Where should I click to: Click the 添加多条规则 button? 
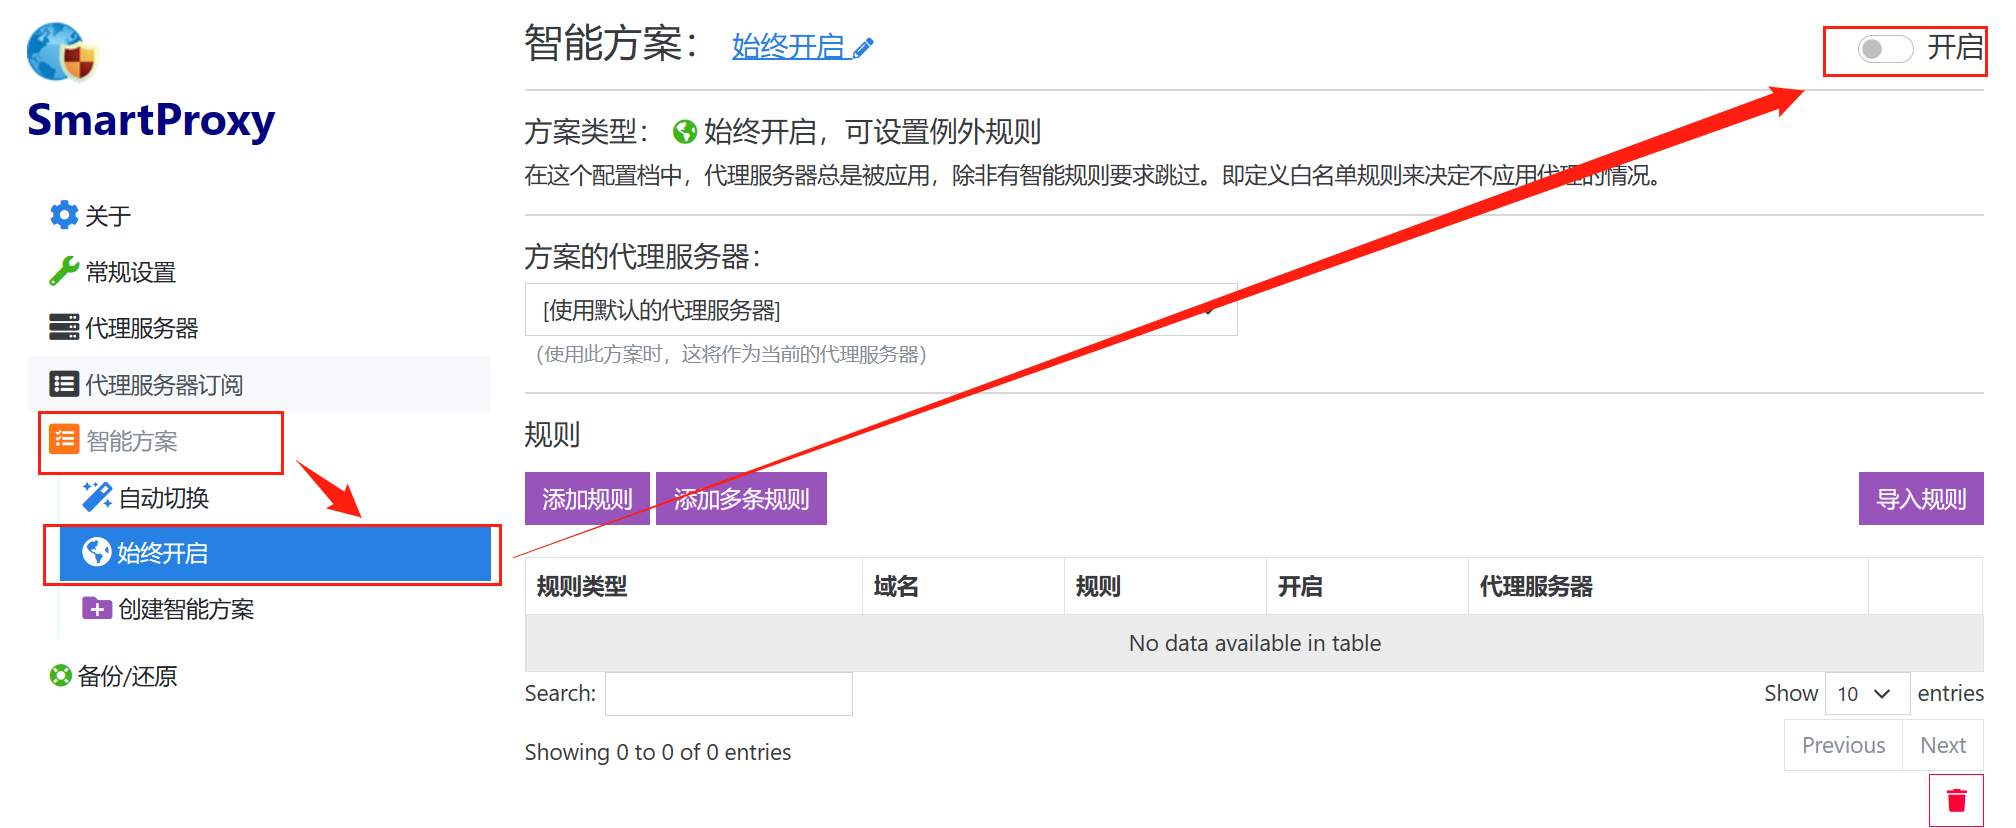click(741, 499)
